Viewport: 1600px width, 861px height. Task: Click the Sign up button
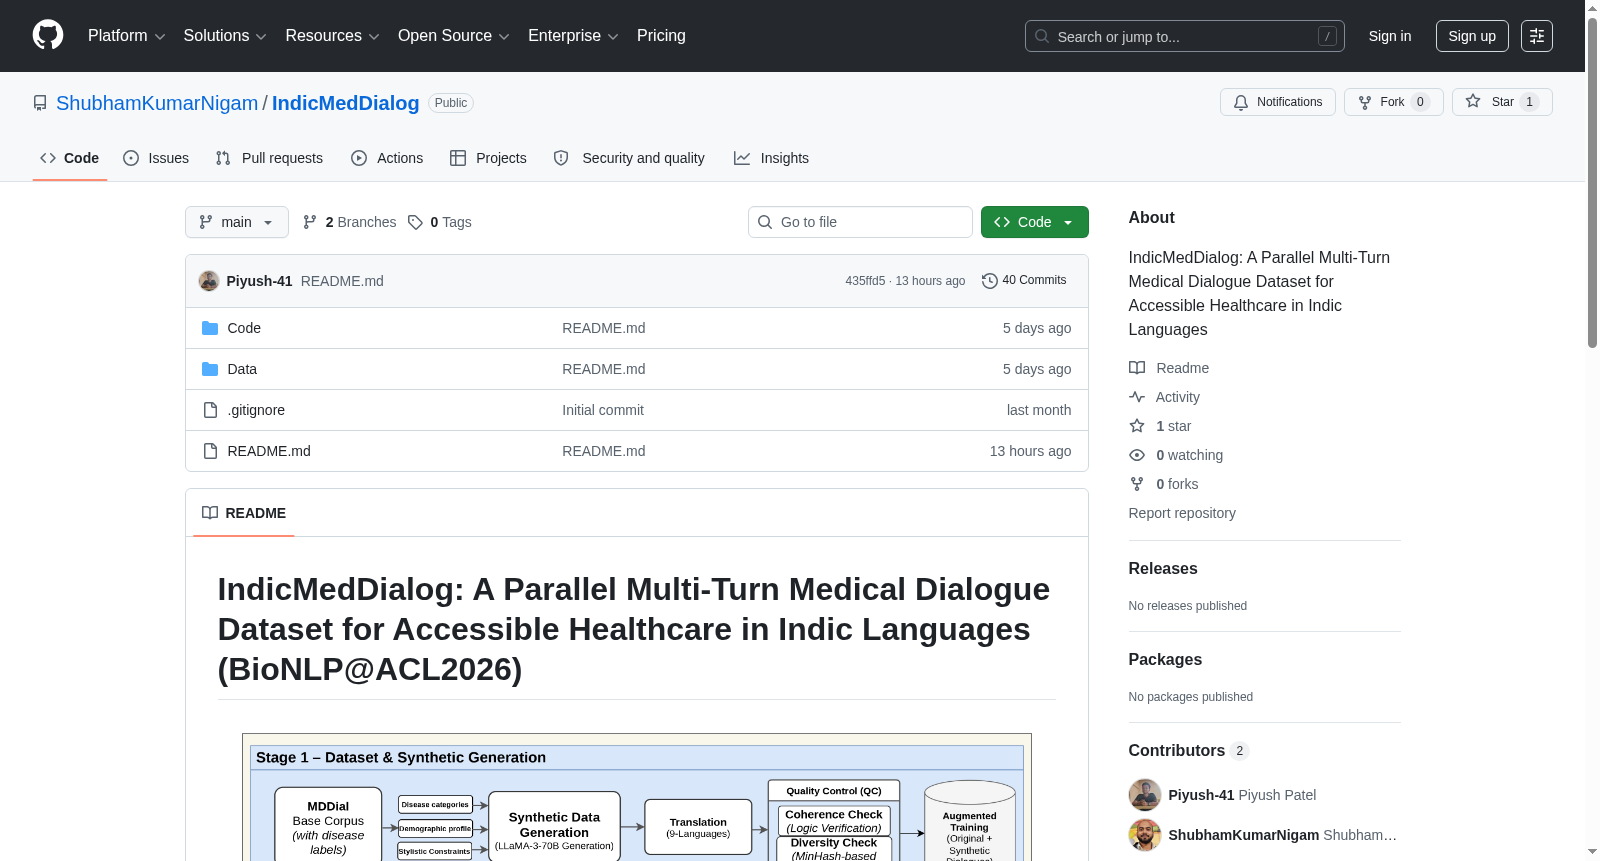coord(1472,36)
